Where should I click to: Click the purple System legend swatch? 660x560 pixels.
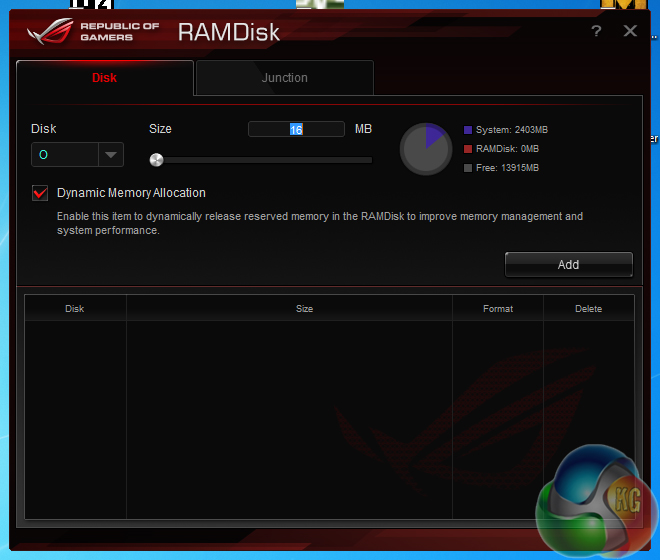pos(468,130)
